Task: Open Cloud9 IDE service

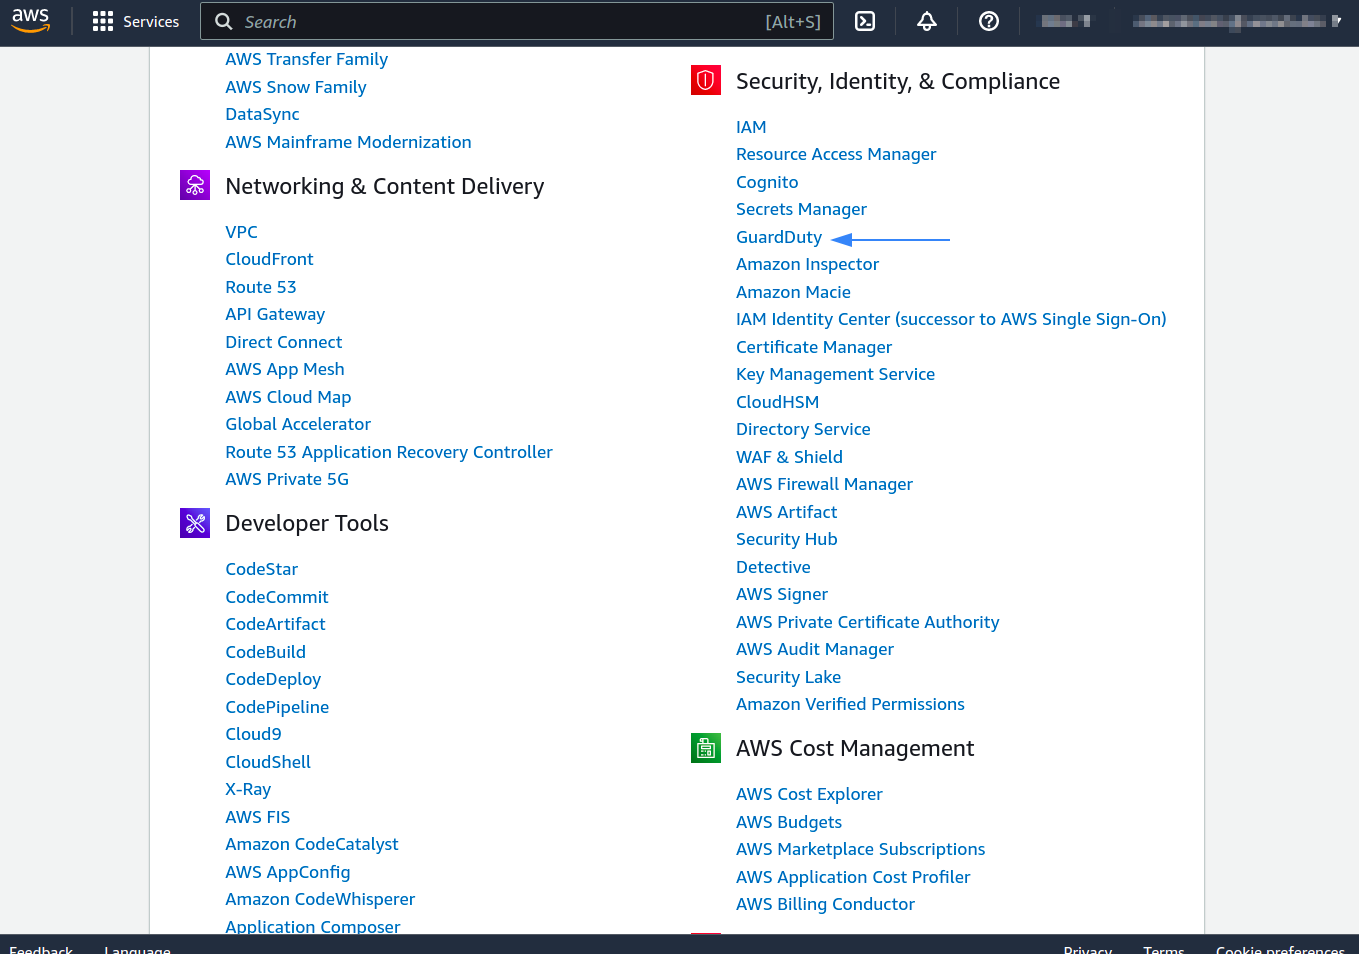Action: [x=253, y=734]
